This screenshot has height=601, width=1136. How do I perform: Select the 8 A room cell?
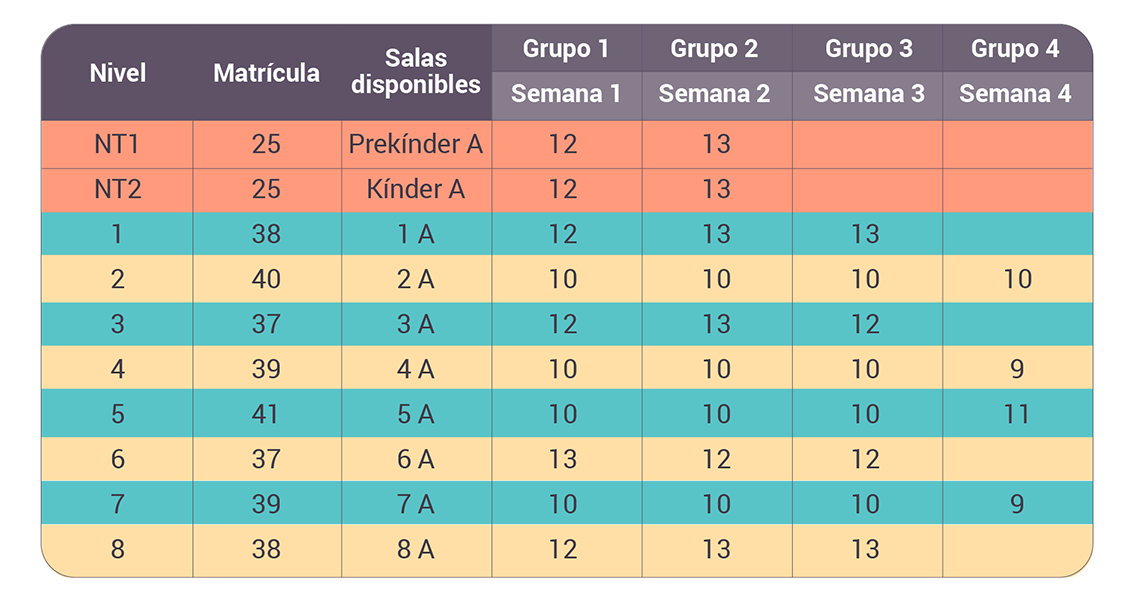416,549
